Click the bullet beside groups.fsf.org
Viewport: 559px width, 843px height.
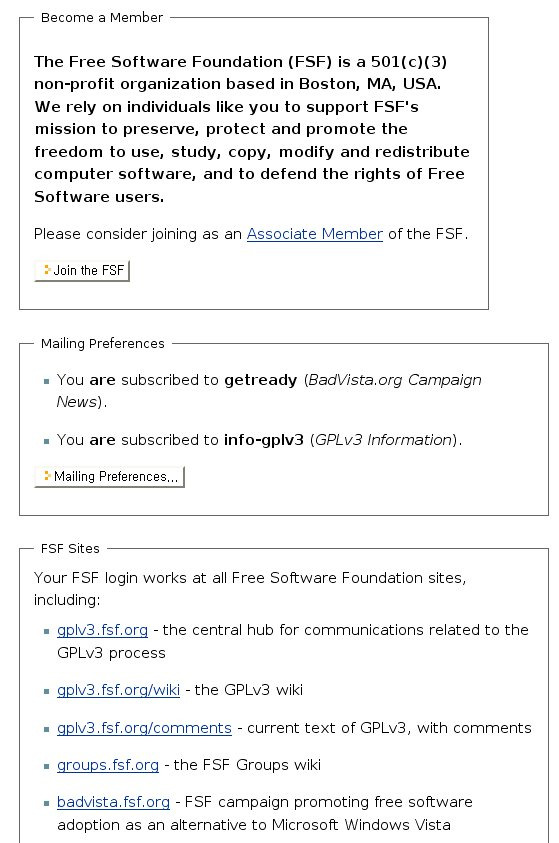46,766
